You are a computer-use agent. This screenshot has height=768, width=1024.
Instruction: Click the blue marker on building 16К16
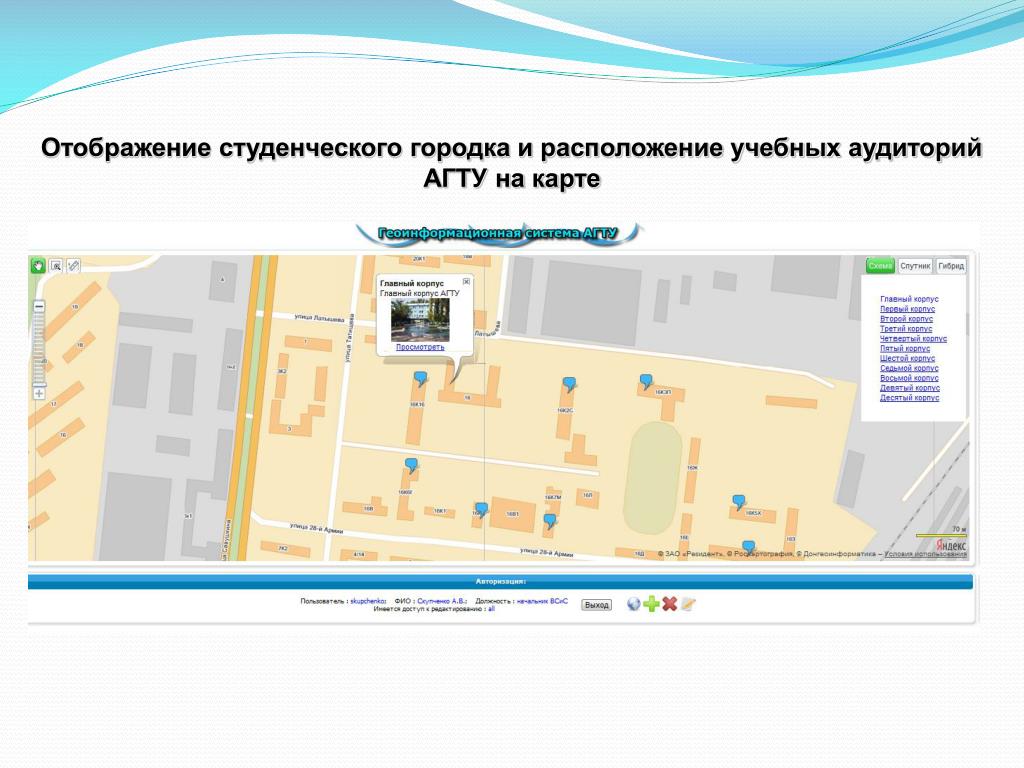click(x=421, y=378)
